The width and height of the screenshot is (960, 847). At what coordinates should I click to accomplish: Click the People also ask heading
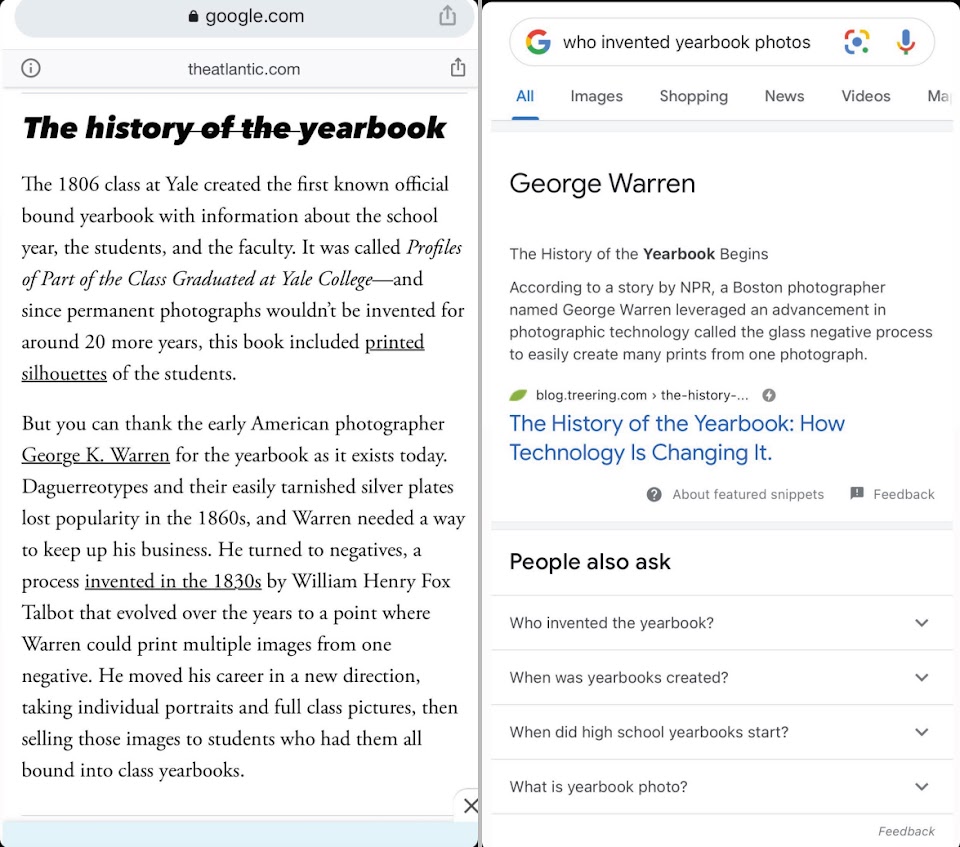(590, 562)
